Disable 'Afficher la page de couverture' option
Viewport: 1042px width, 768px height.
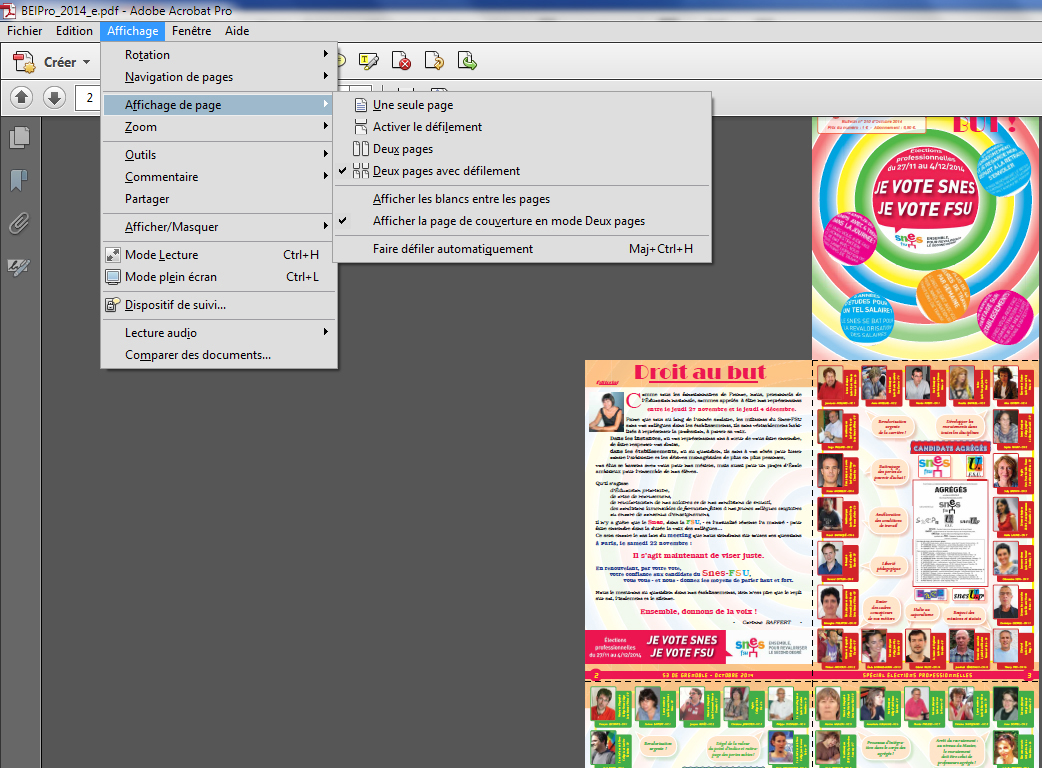508,221
